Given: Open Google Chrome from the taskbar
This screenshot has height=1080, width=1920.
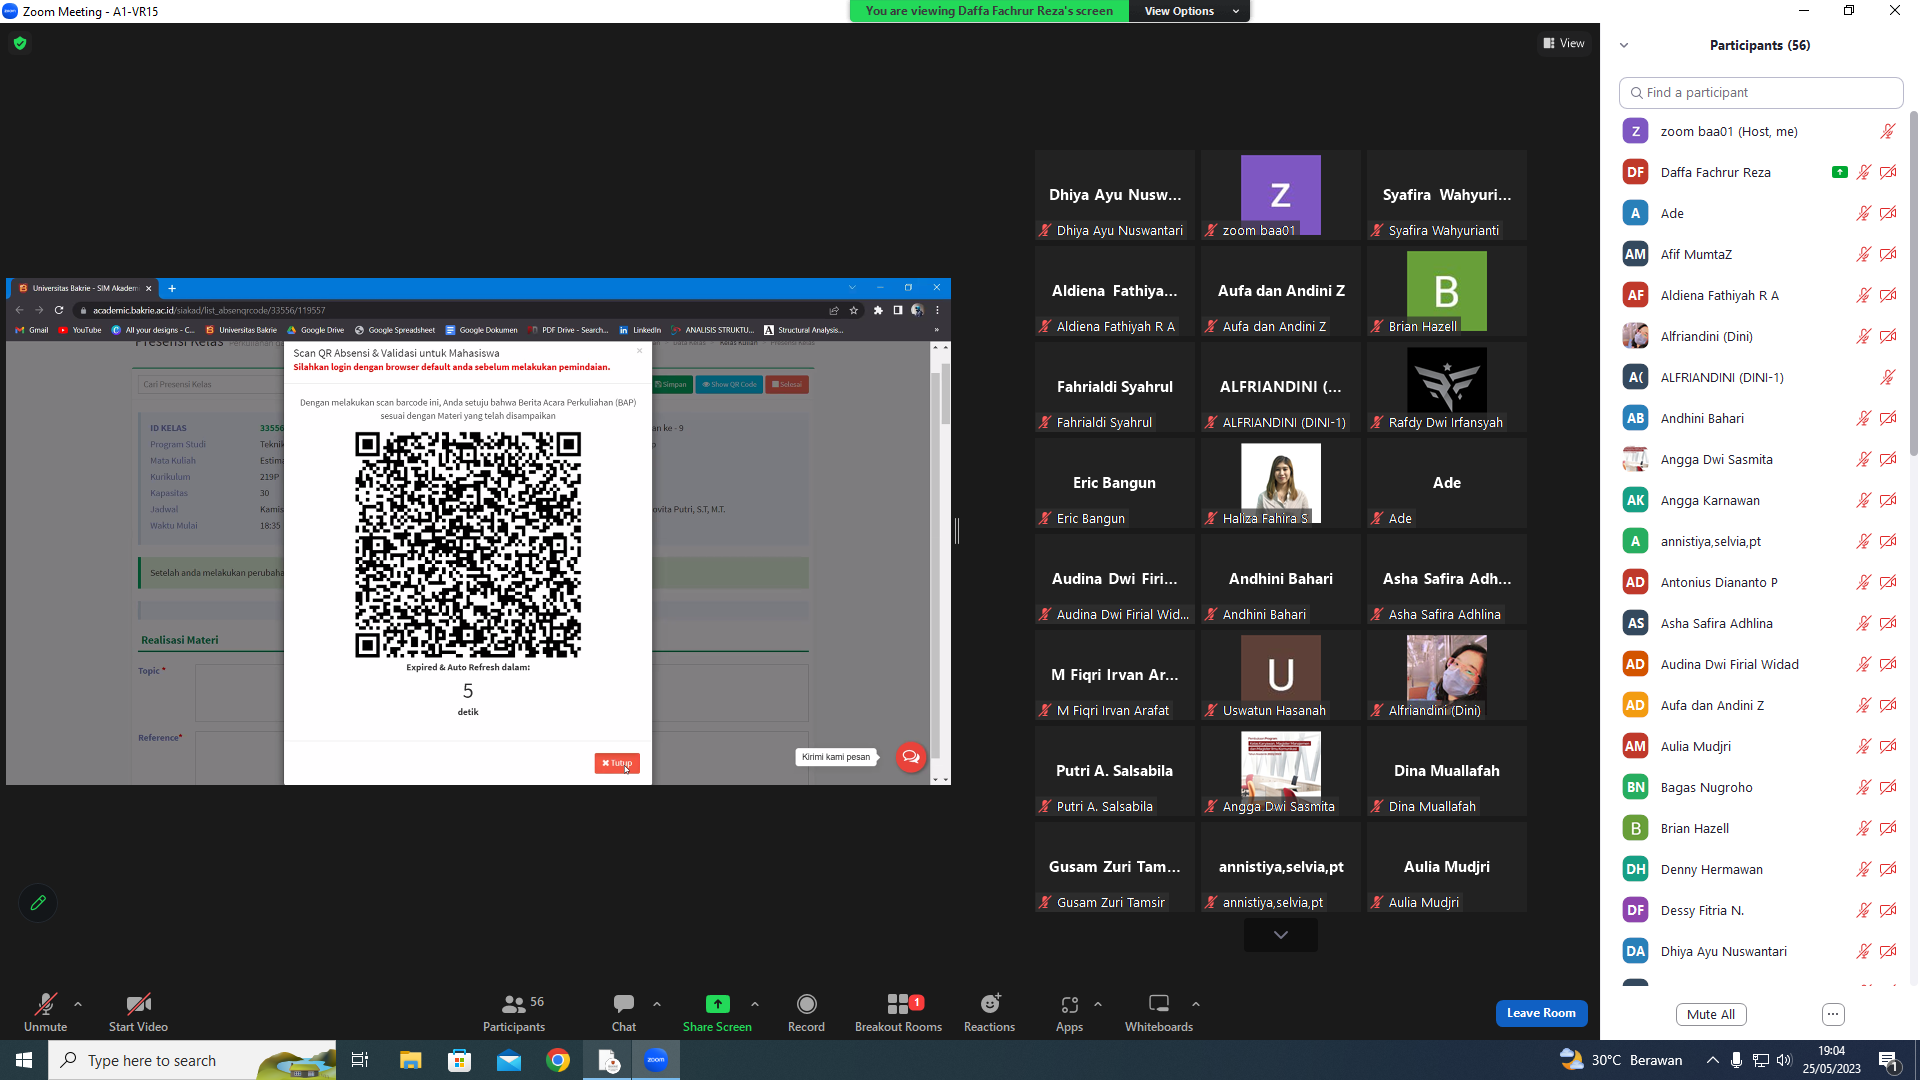Looking at the screenshot, I should click(558, 1060).
